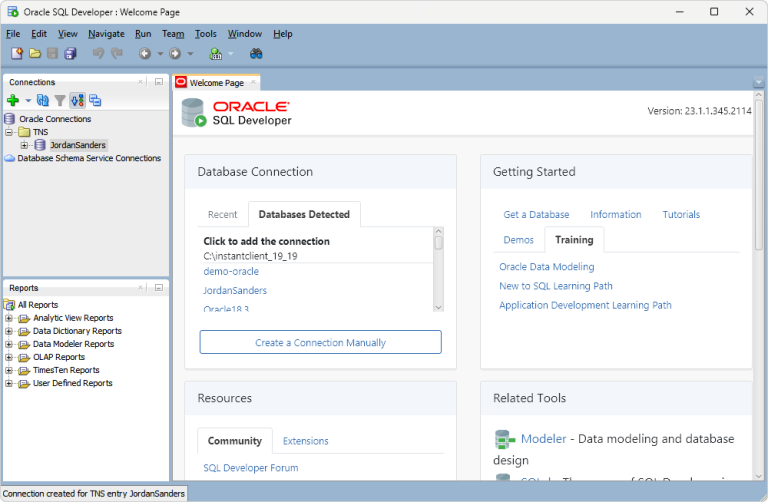Click the SQL Worksheet toolbar icon
The width and height of the screenshot is (768, 502).
(215, 53)
